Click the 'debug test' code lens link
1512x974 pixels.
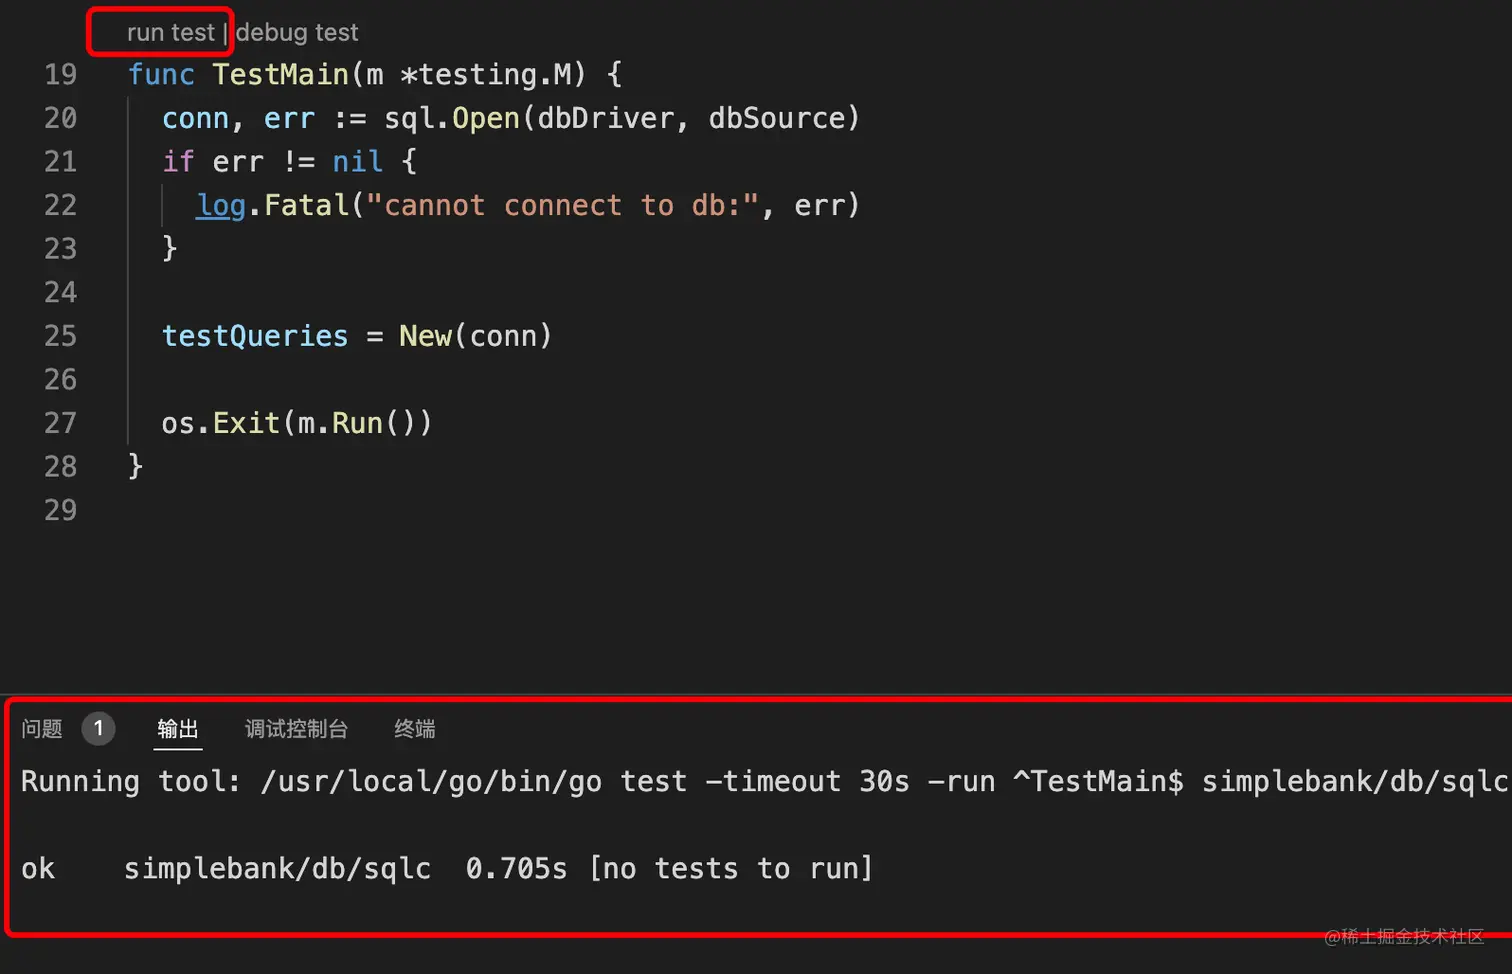(x=297, y=32)
